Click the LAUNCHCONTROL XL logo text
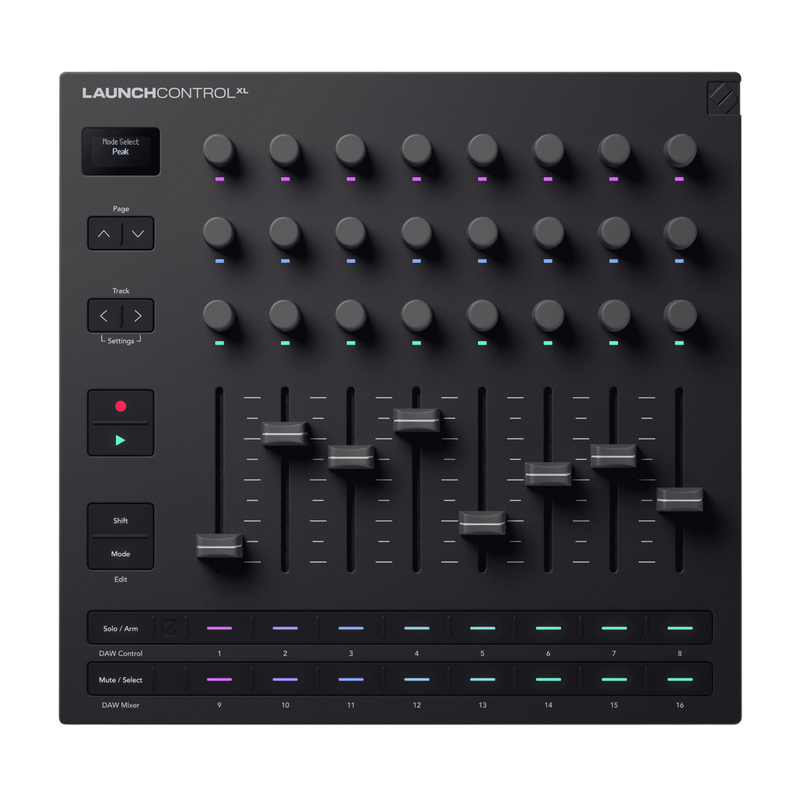The height and width of the screenshot is (800, 800). click(x=165, y=93)
